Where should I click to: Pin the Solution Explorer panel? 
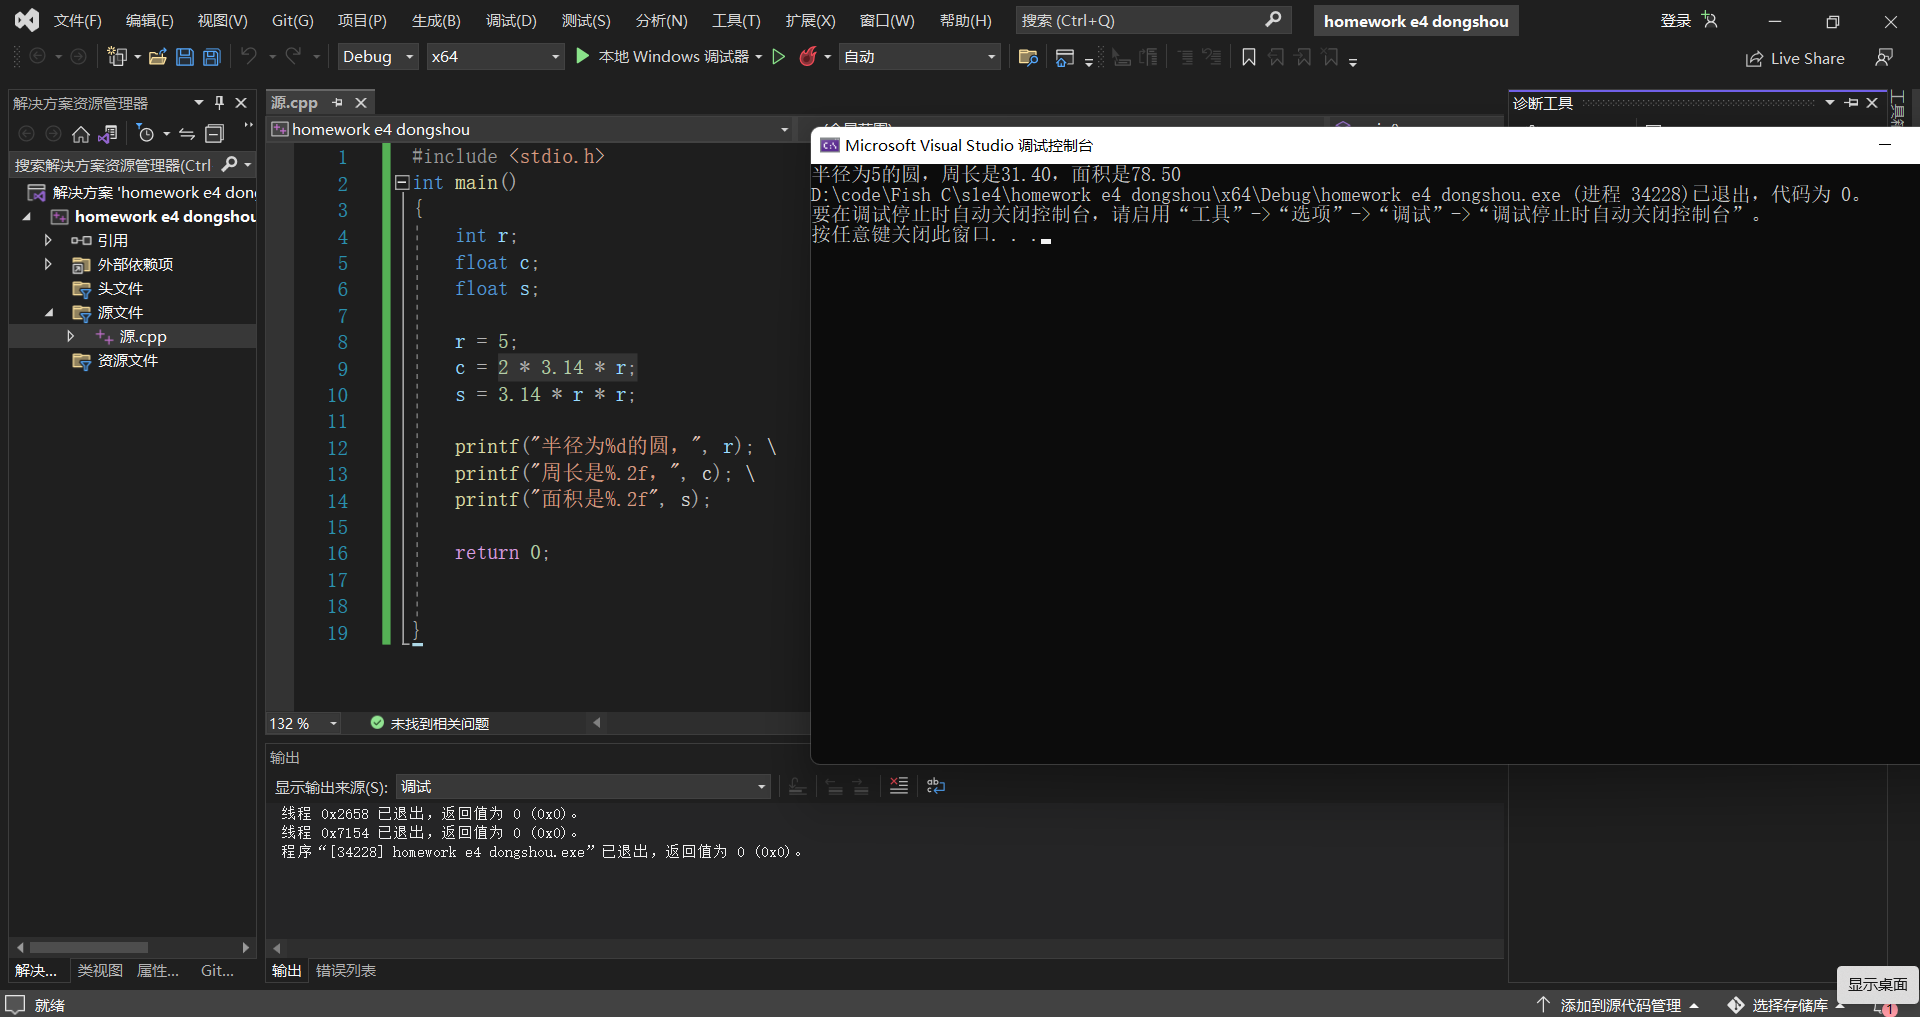point(220,103)
